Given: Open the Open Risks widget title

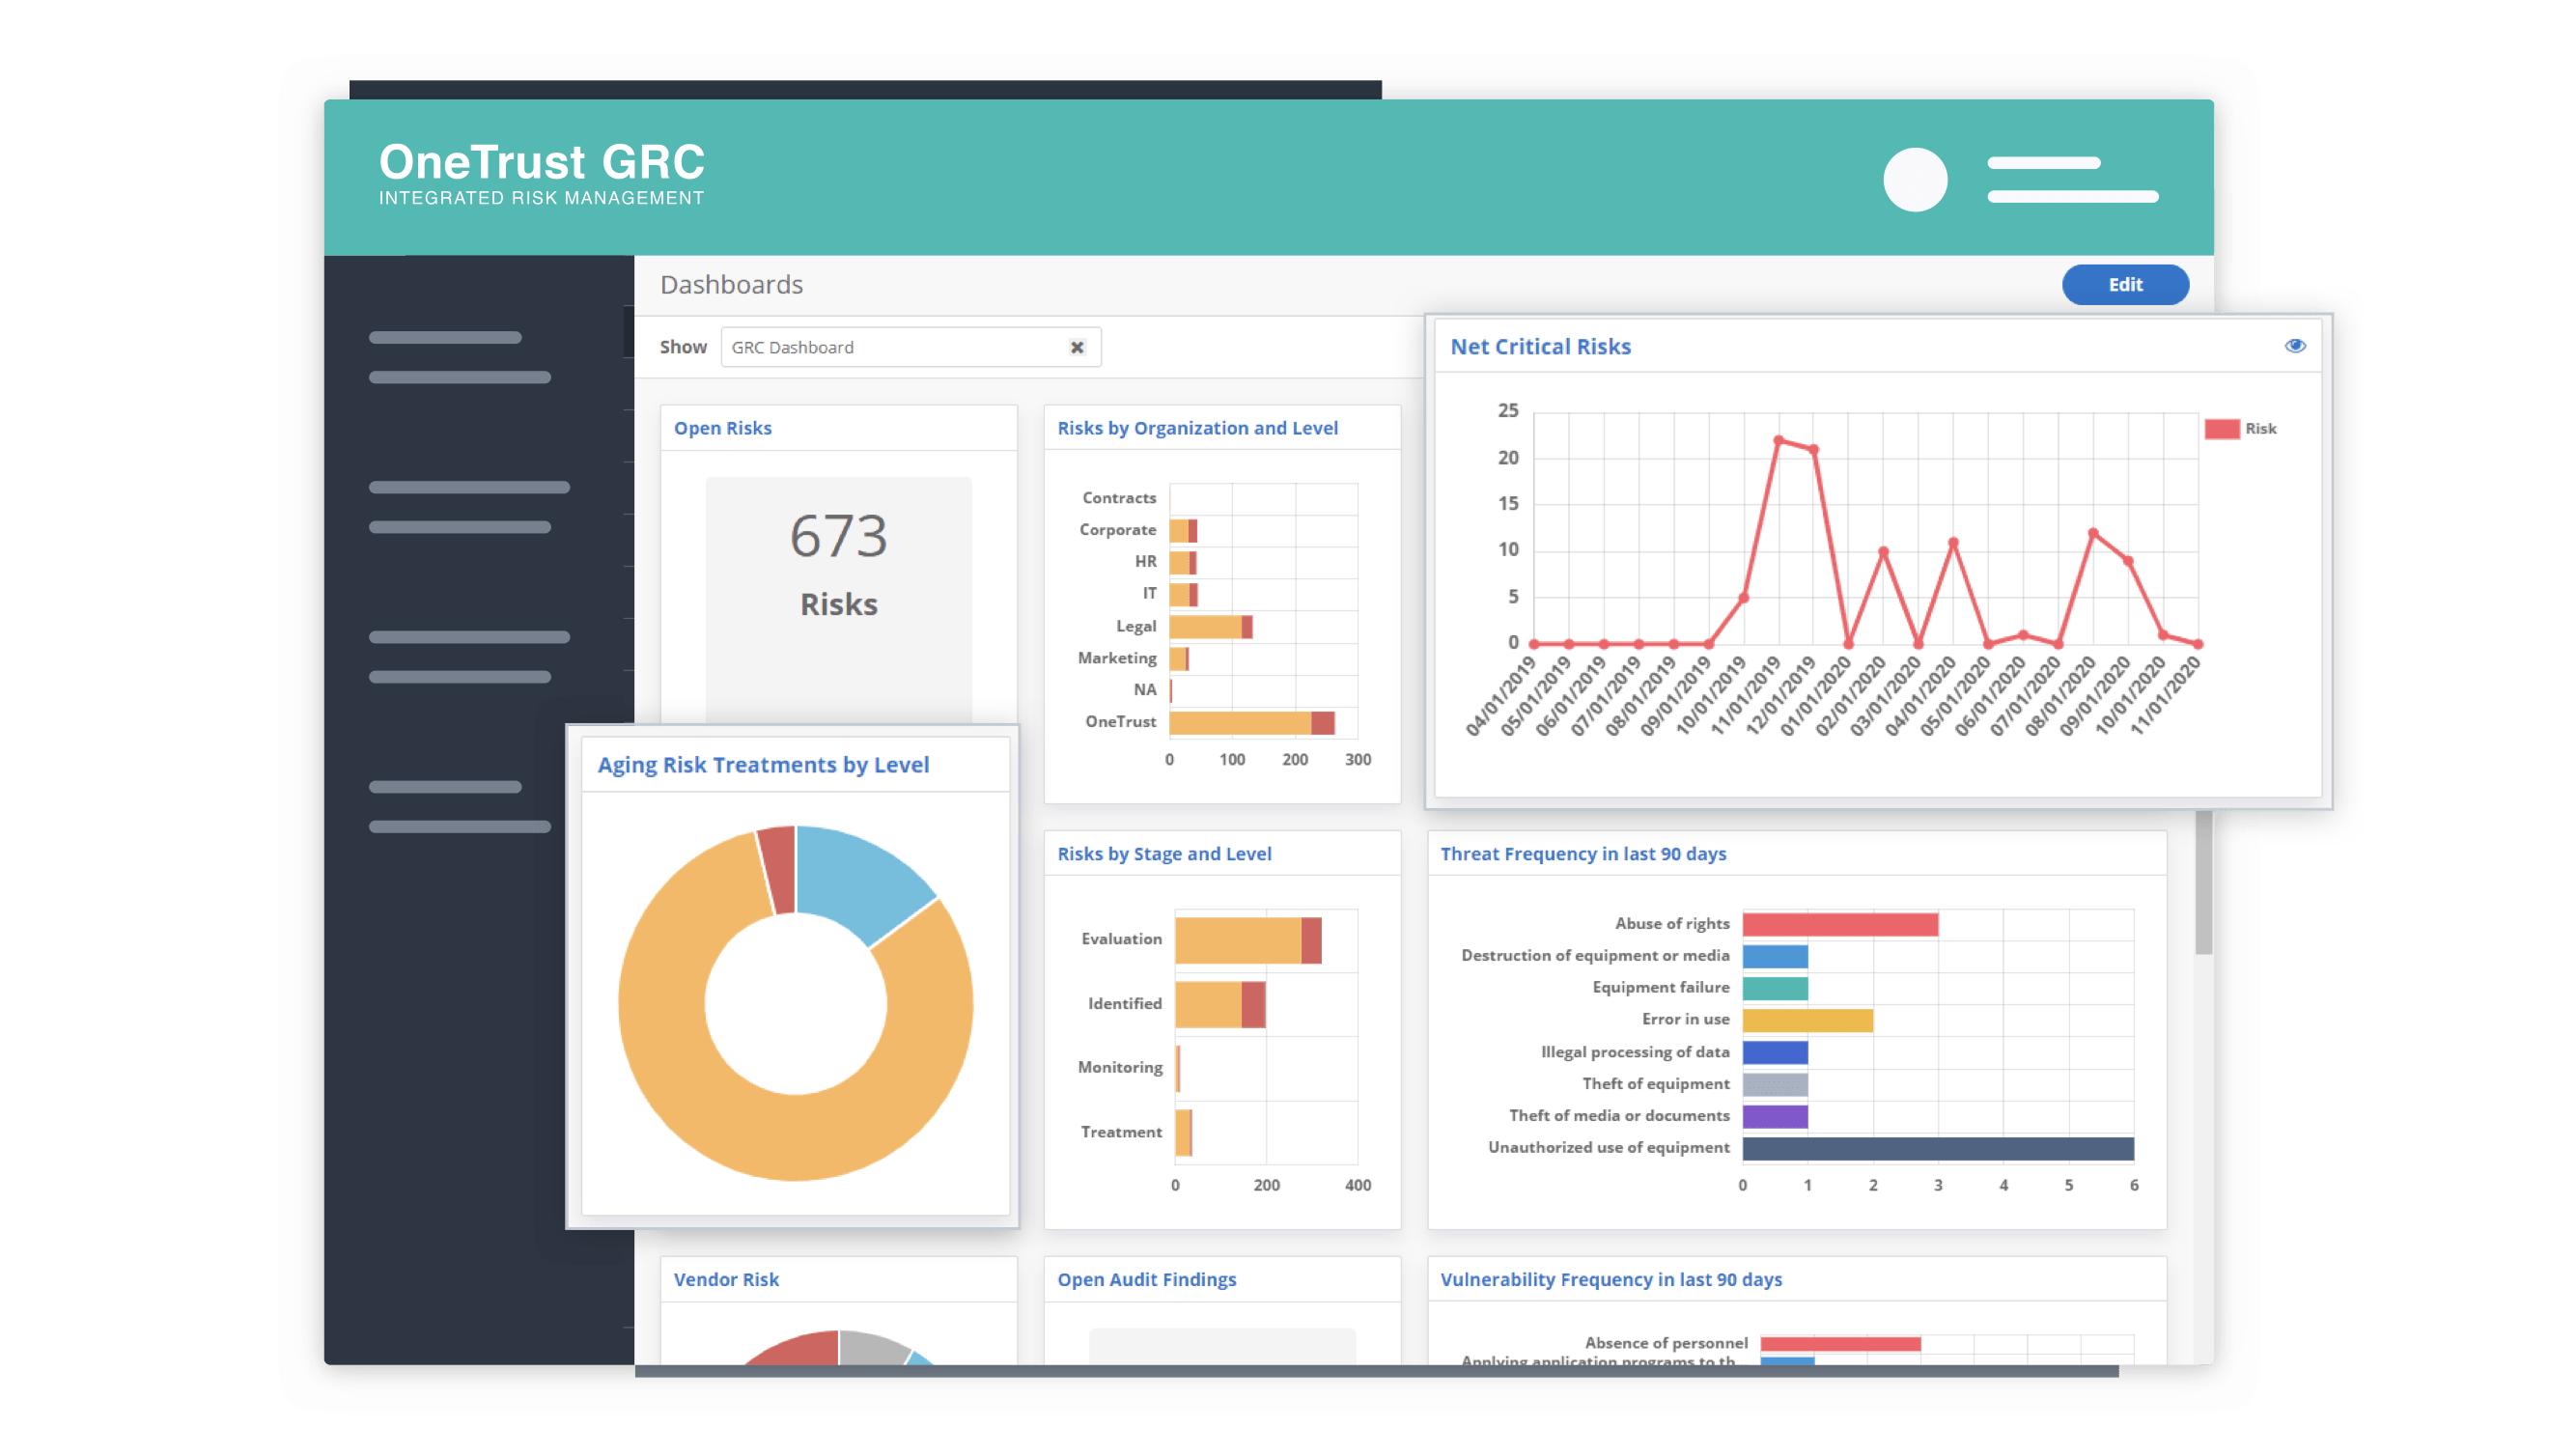Looking at the screenshot, I should coord(722,428).
